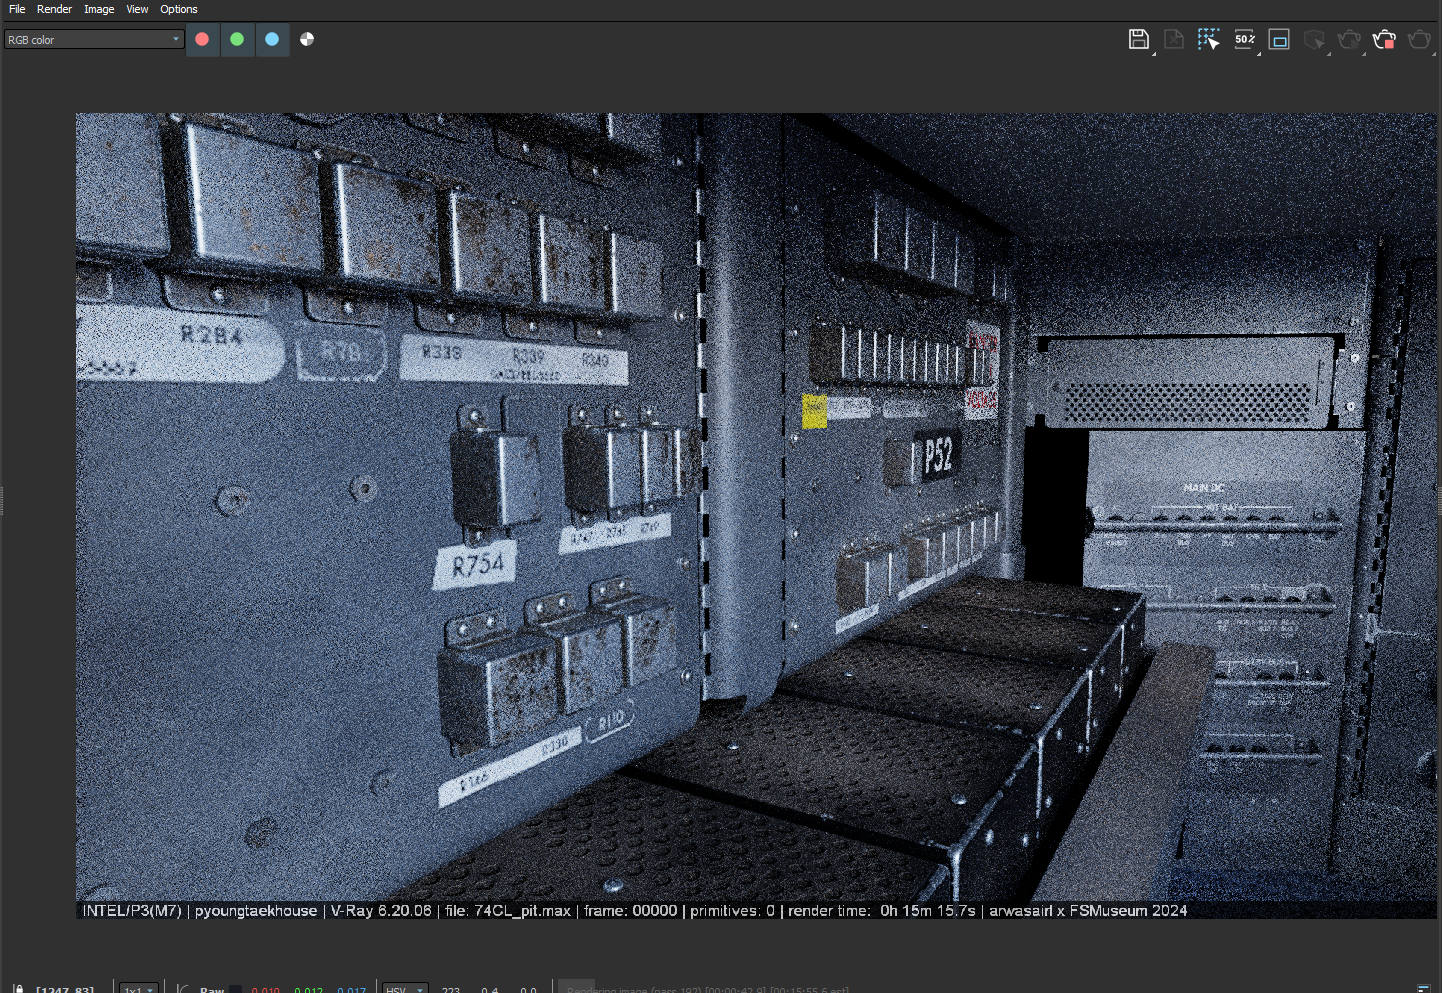Toggle the region render icon
The image size is (1442, 993).
point(1279,39)
